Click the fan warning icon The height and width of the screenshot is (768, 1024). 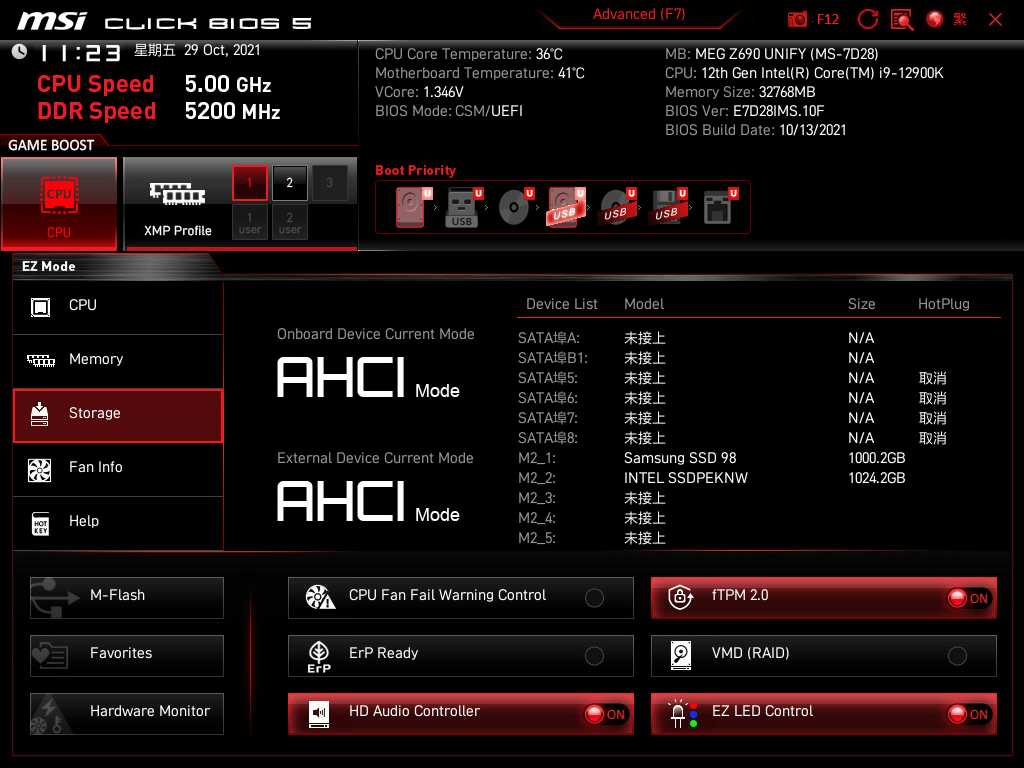click(x=320, y=597)
